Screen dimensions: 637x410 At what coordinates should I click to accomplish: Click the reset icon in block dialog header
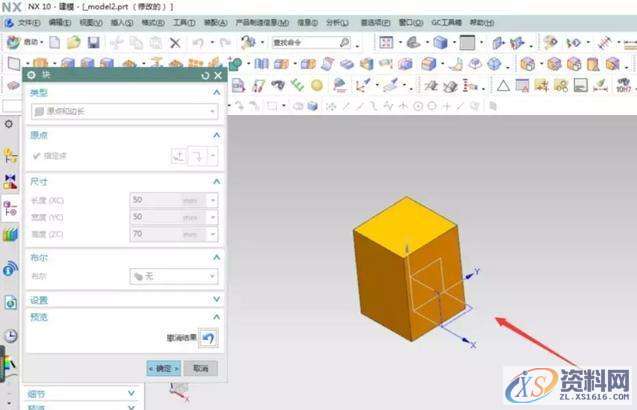(205, 75)
